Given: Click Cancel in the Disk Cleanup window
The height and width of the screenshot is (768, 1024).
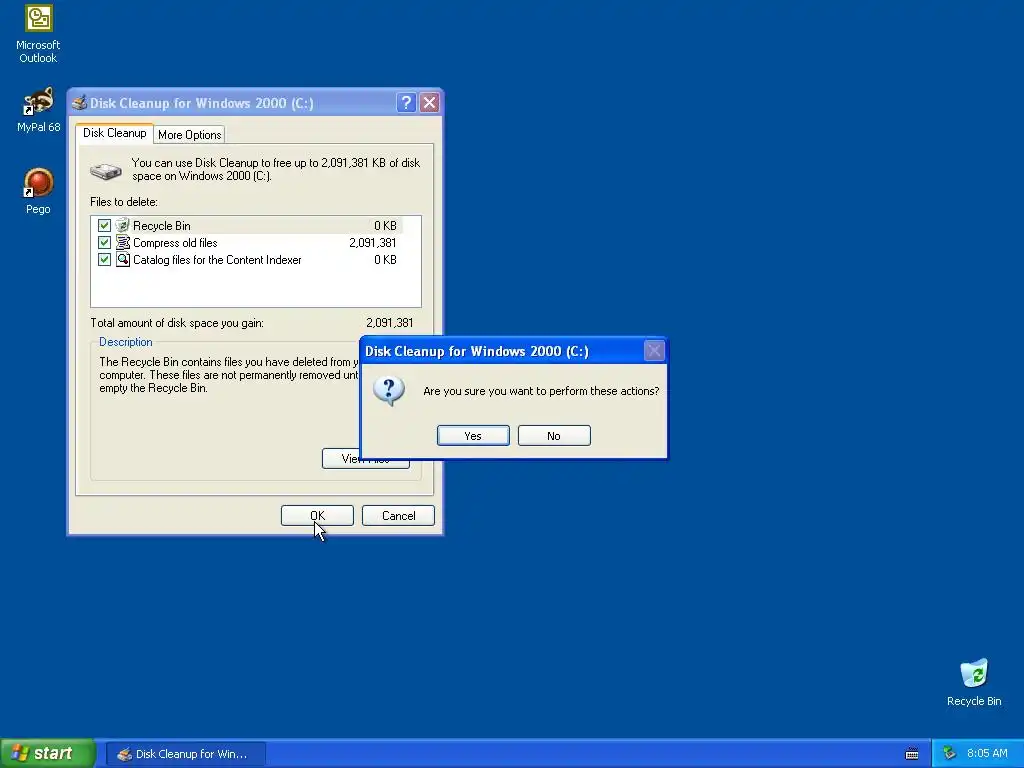Looking at the screenshot, I should [x=398, y=515].
